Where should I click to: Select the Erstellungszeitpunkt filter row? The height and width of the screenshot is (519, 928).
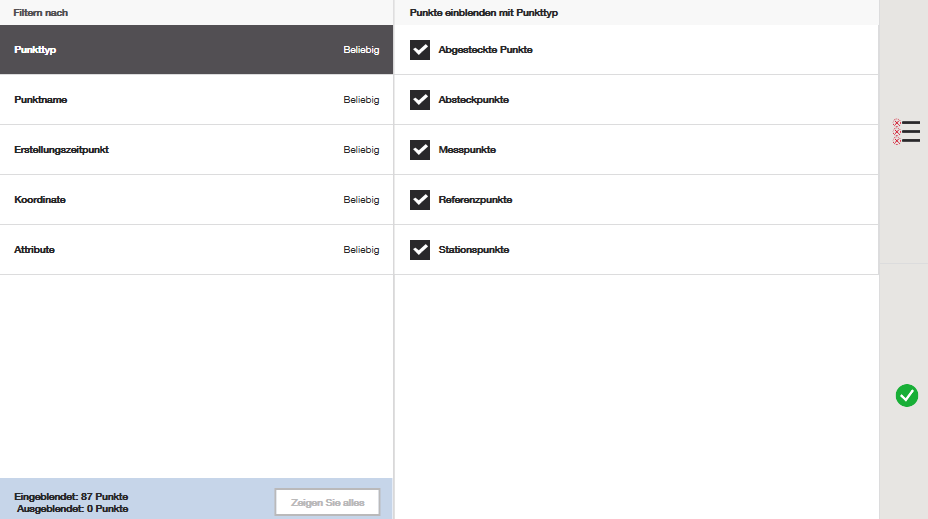coord(196,150)
